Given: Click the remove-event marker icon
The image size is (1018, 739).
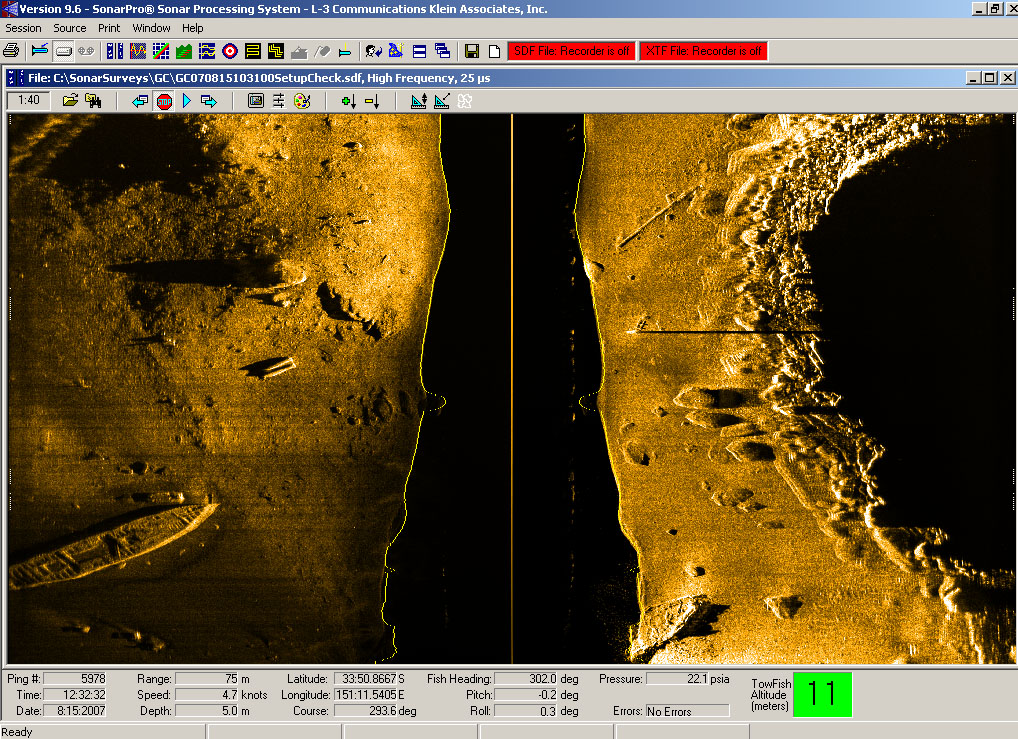Looking at the screenshot, I should (373, 101).
